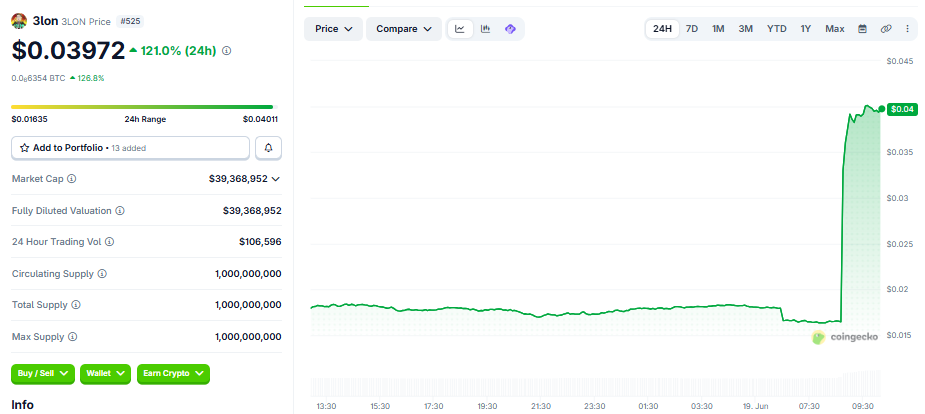Click the Fully Diluted Valuation info icon
The image size is (925, 414).
coord(119,211)
